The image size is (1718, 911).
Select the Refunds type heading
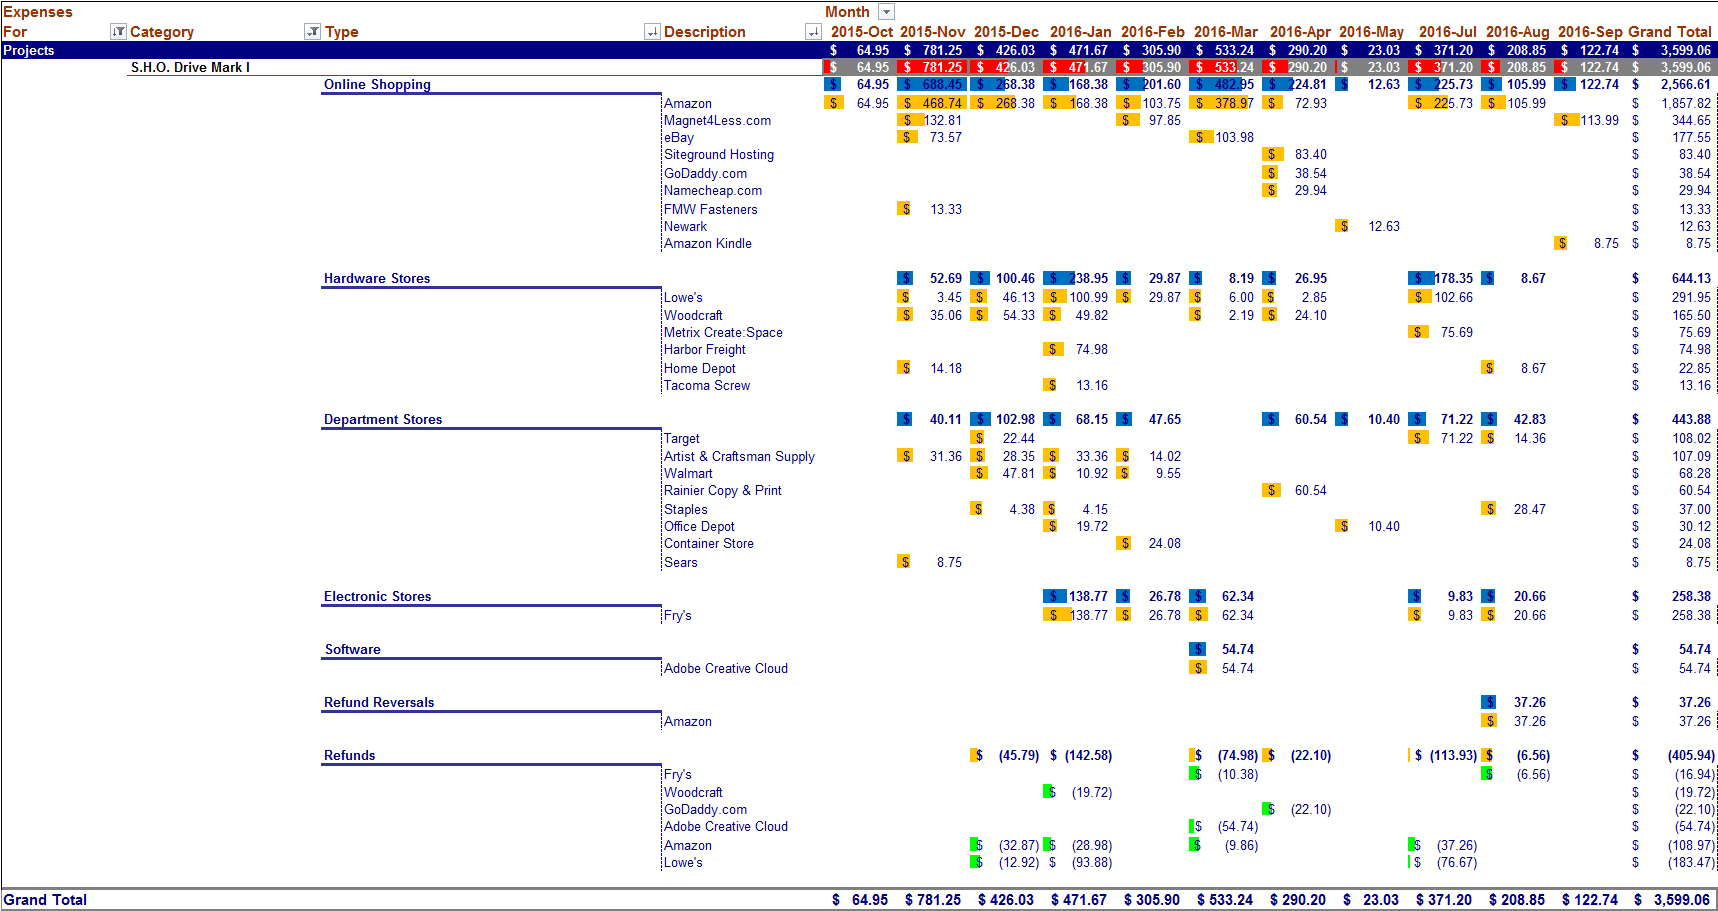point(350,756)
